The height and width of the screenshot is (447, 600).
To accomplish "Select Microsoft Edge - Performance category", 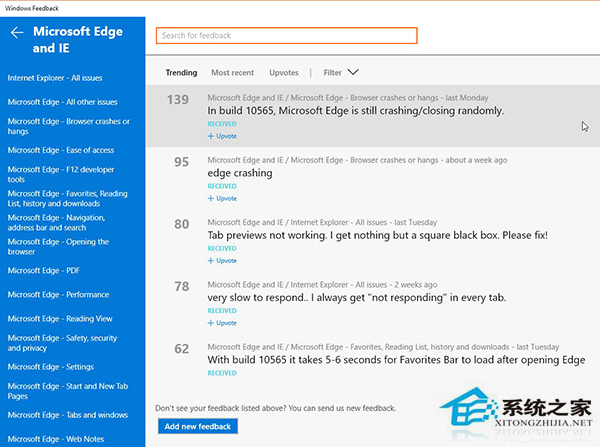I will click(x=58, y=295).
